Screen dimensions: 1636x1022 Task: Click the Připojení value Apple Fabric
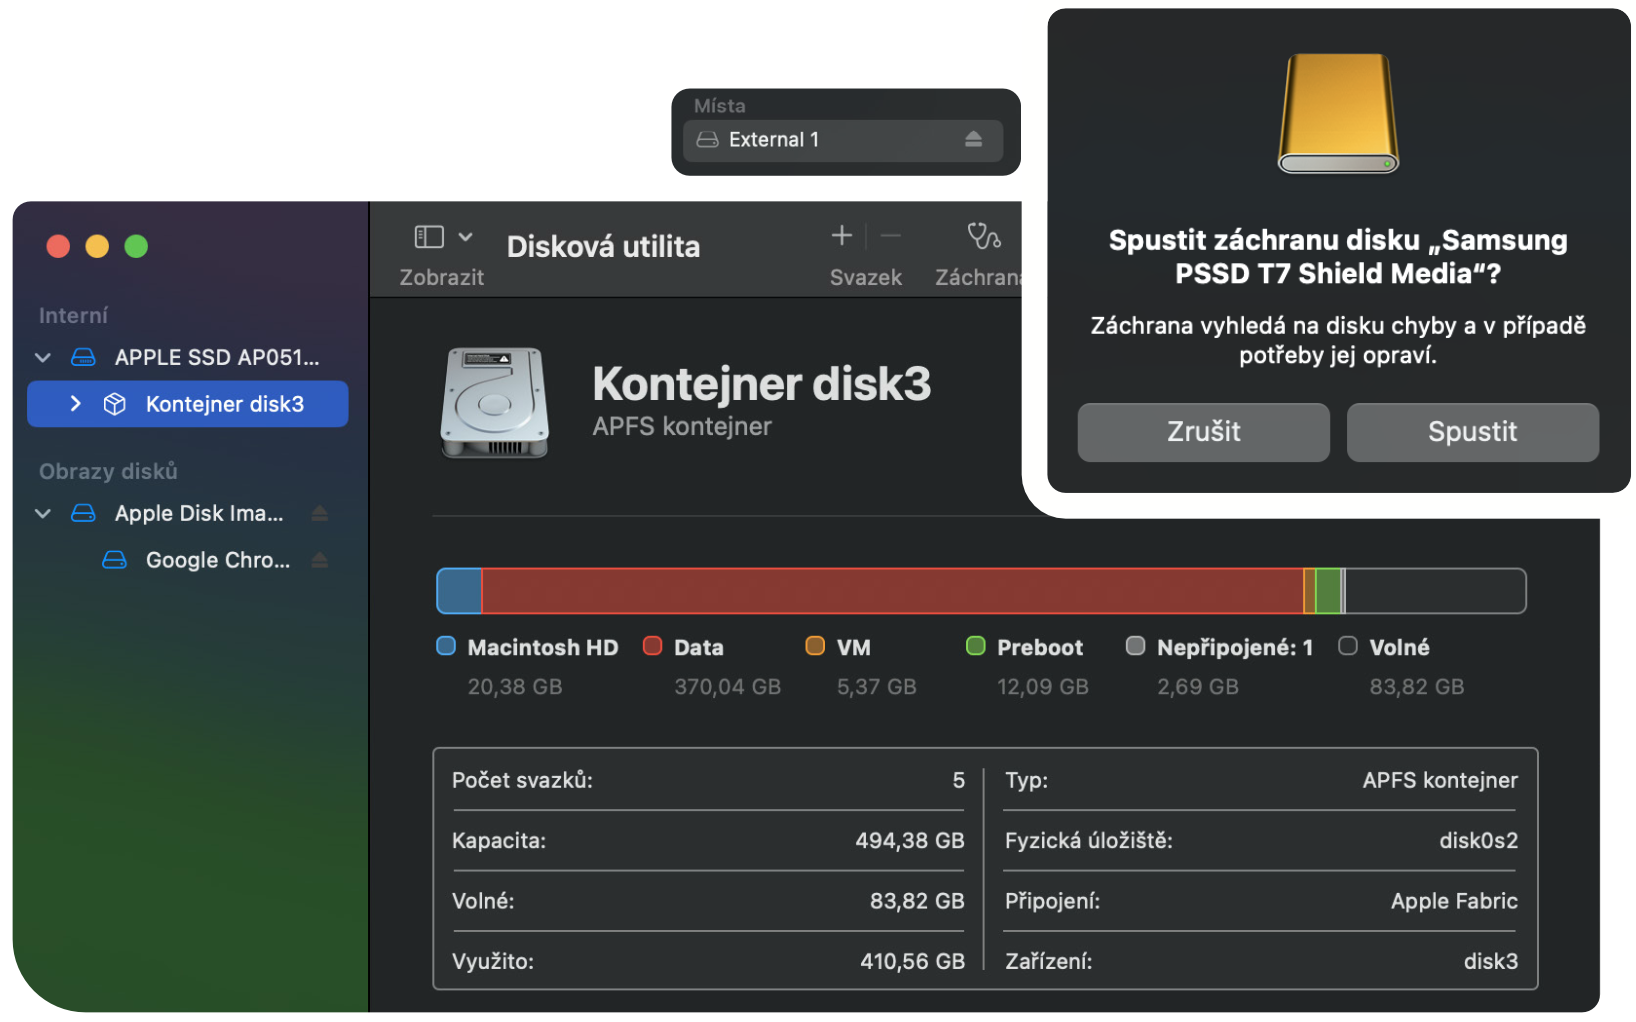point(1455,901)
